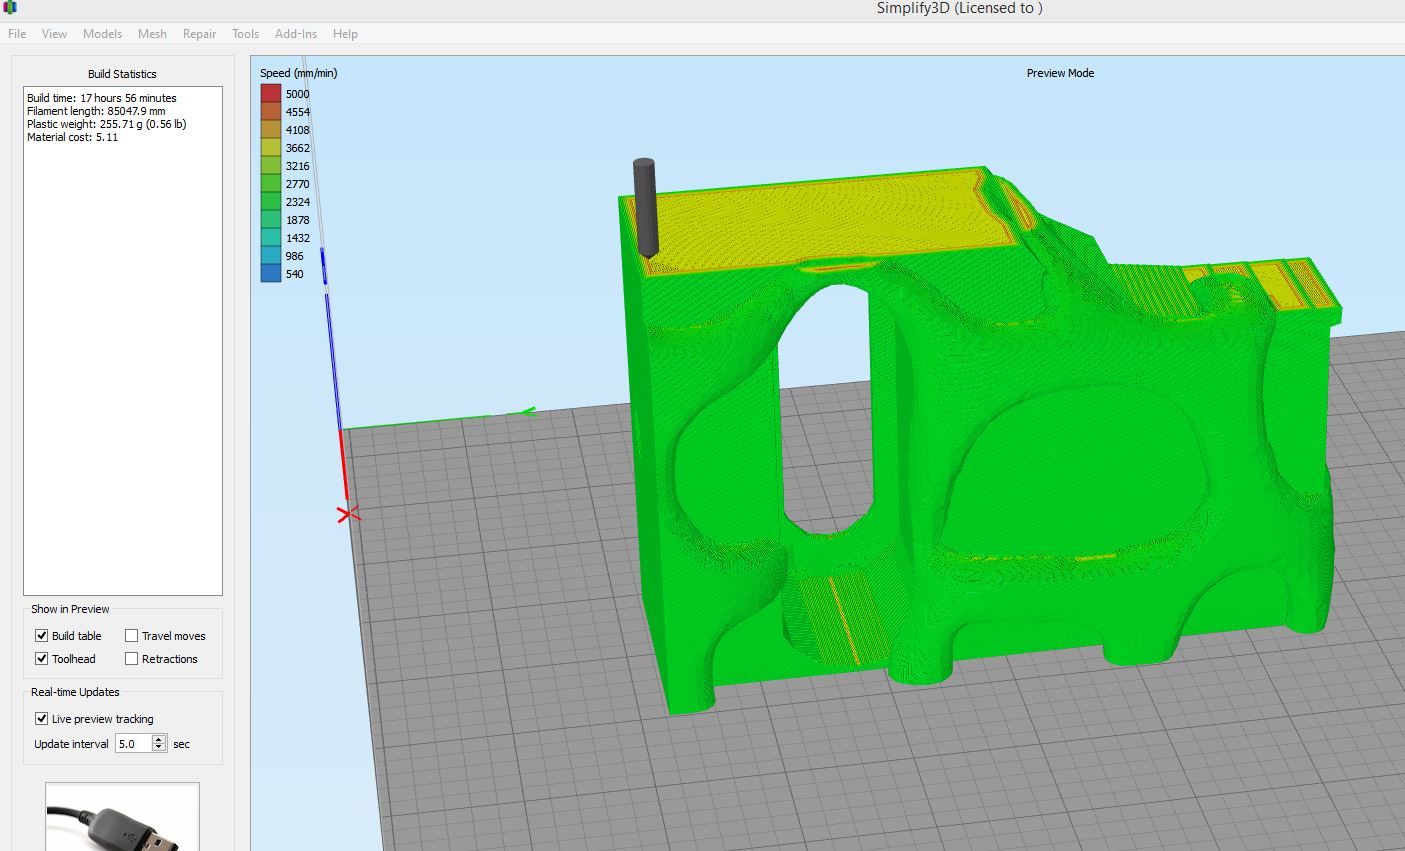Click the red 5000 speed swatch
The height and width of the screenshot is (851, 1405).
click(271, 94)
